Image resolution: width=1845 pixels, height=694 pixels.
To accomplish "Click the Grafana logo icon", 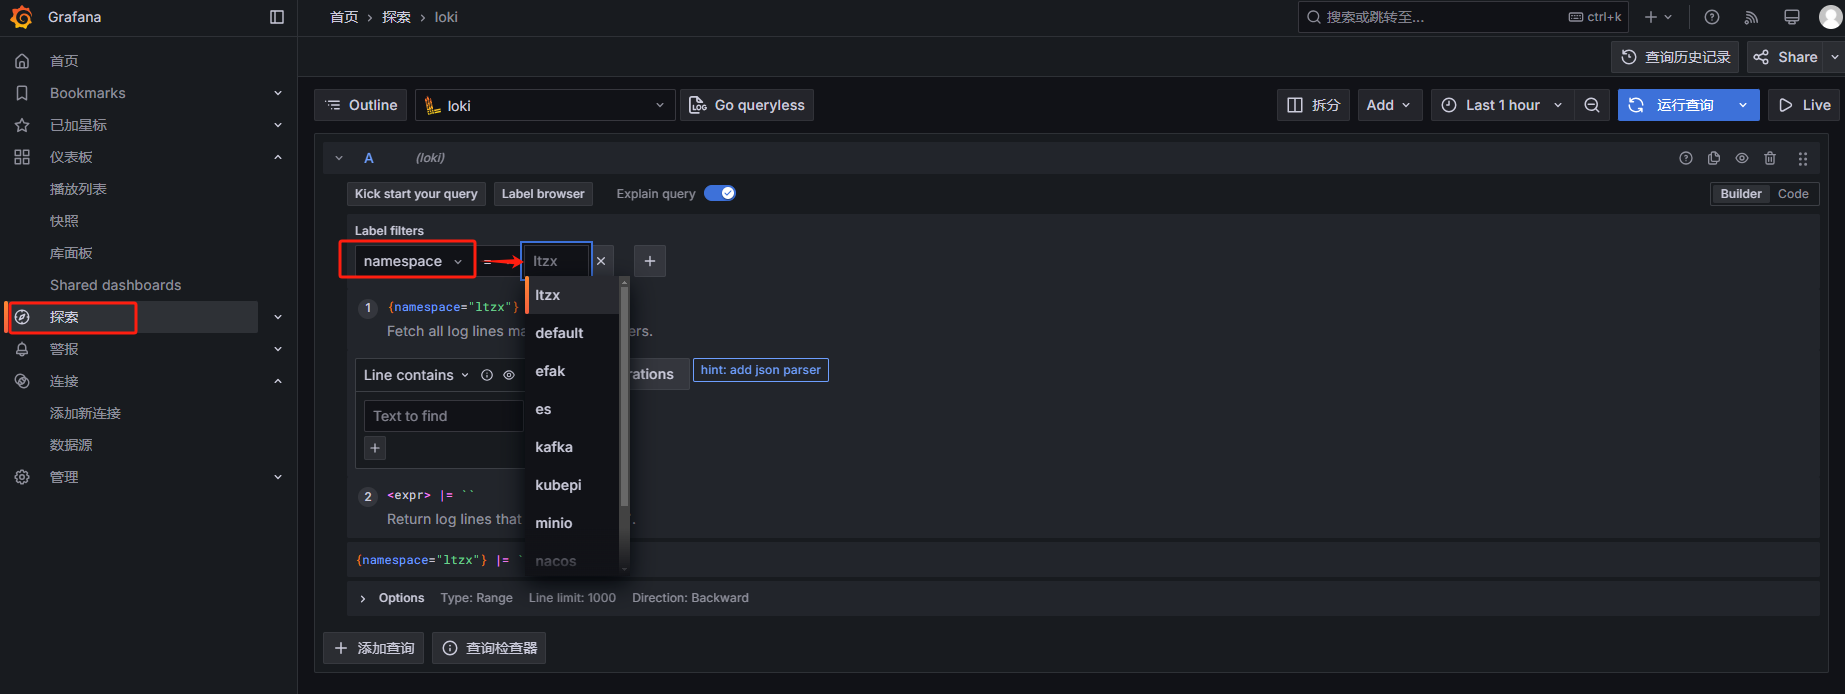I will pyautogui.click(x=21, y=17).
